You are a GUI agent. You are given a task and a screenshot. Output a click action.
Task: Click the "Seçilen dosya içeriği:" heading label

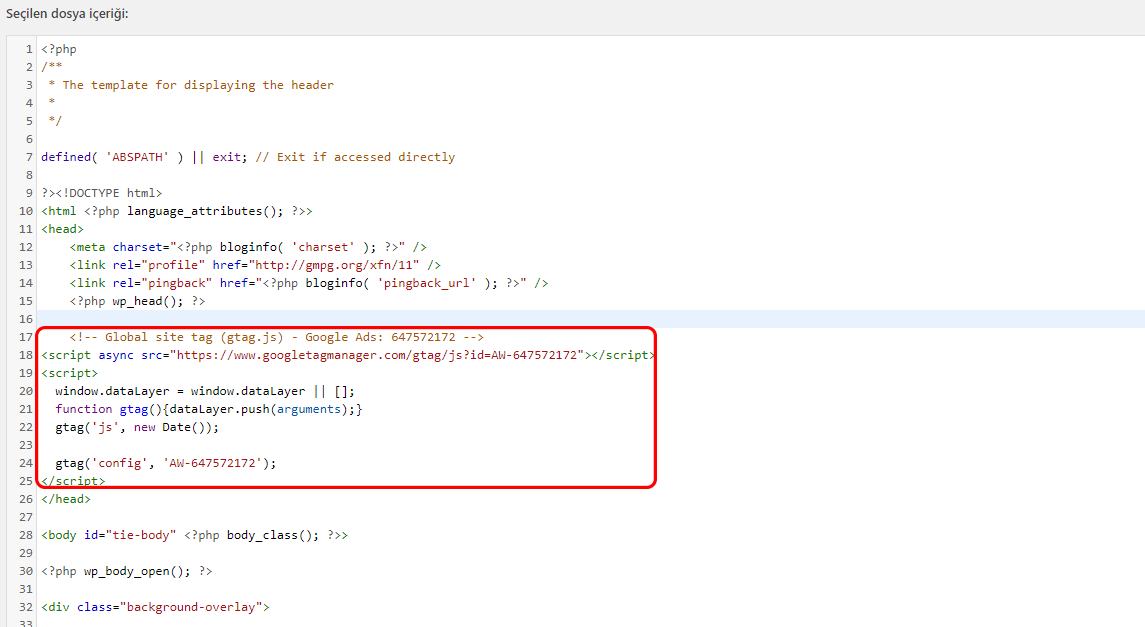click(68, 14)
